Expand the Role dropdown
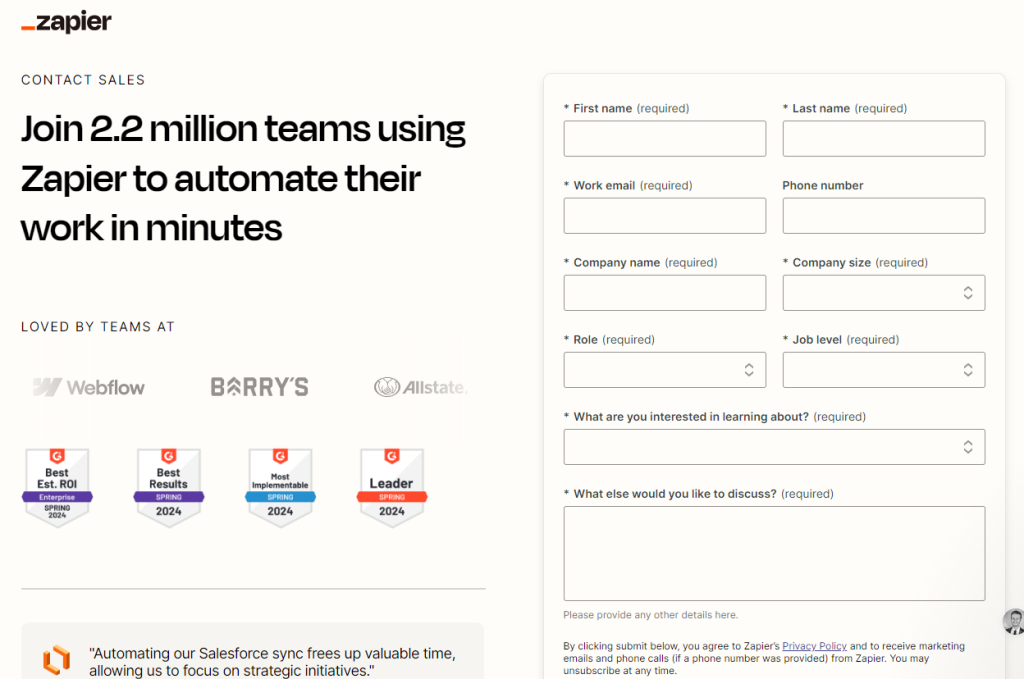 tap(664, 370)
